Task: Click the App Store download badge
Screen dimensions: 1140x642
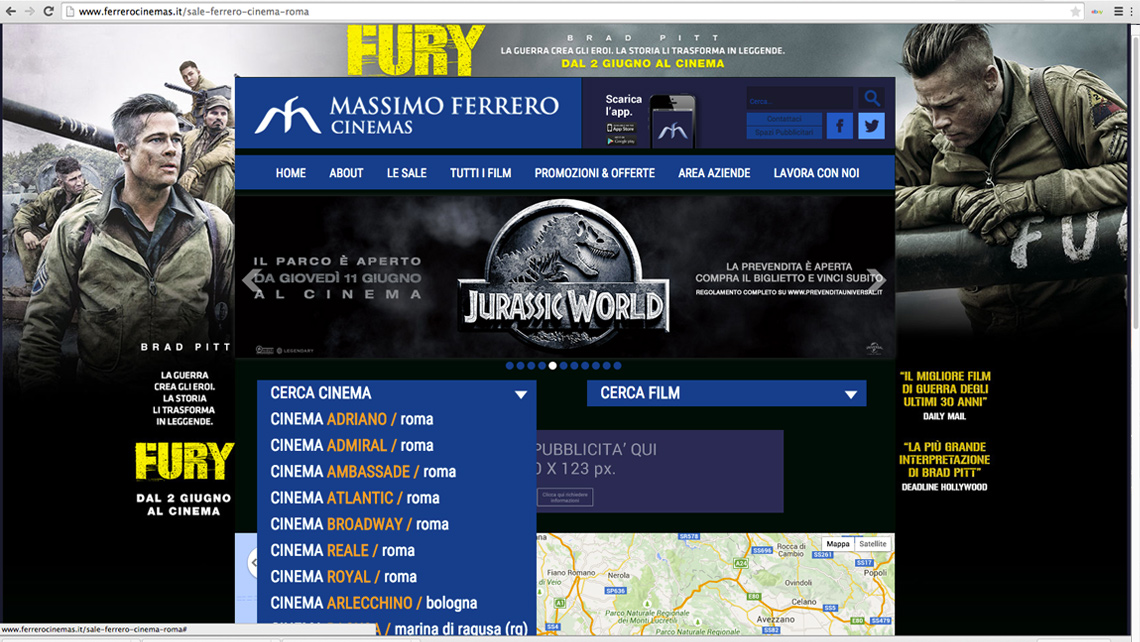Action: click(621, 128)
